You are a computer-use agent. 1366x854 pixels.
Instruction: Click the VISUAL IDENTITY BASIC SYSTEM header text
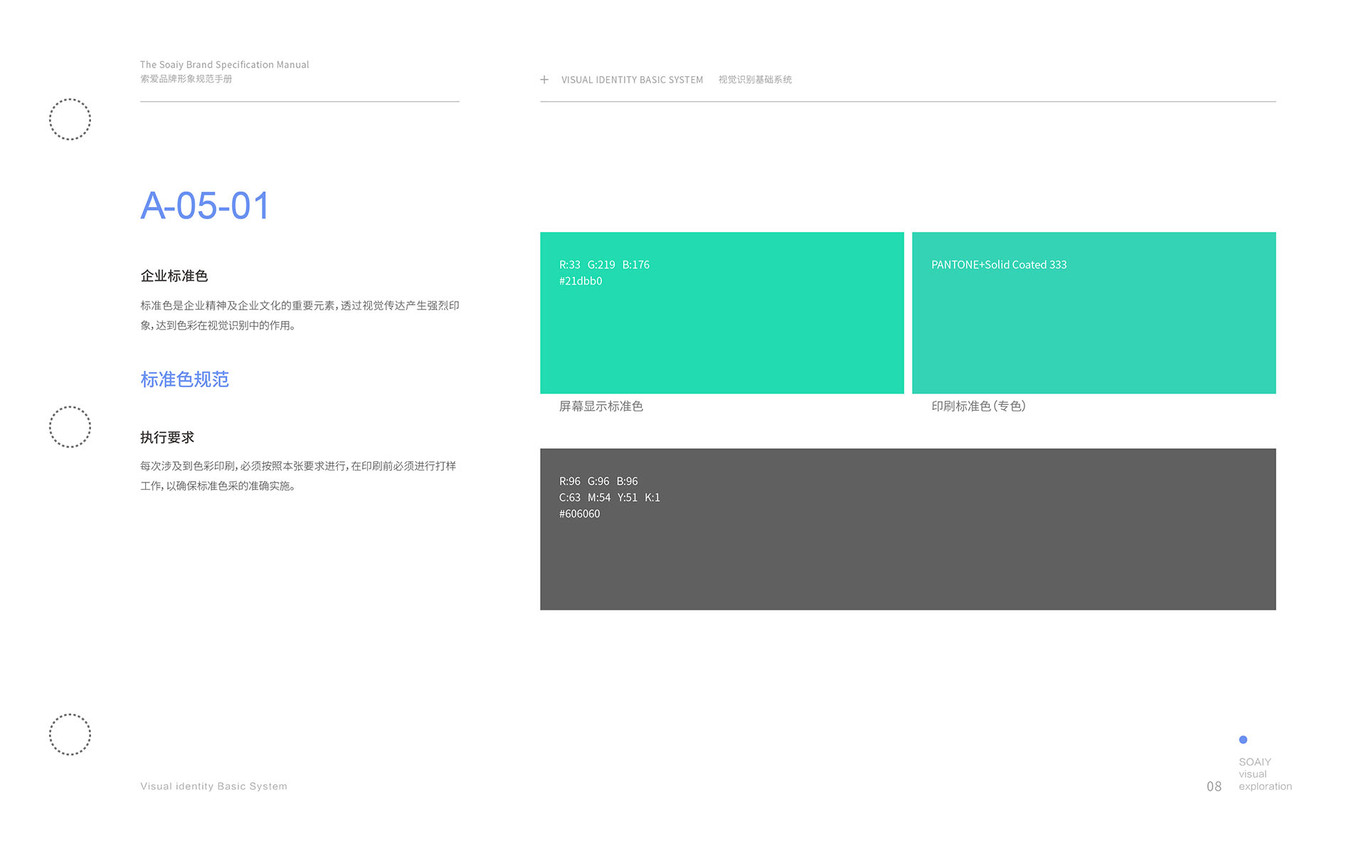click(632, 80)
